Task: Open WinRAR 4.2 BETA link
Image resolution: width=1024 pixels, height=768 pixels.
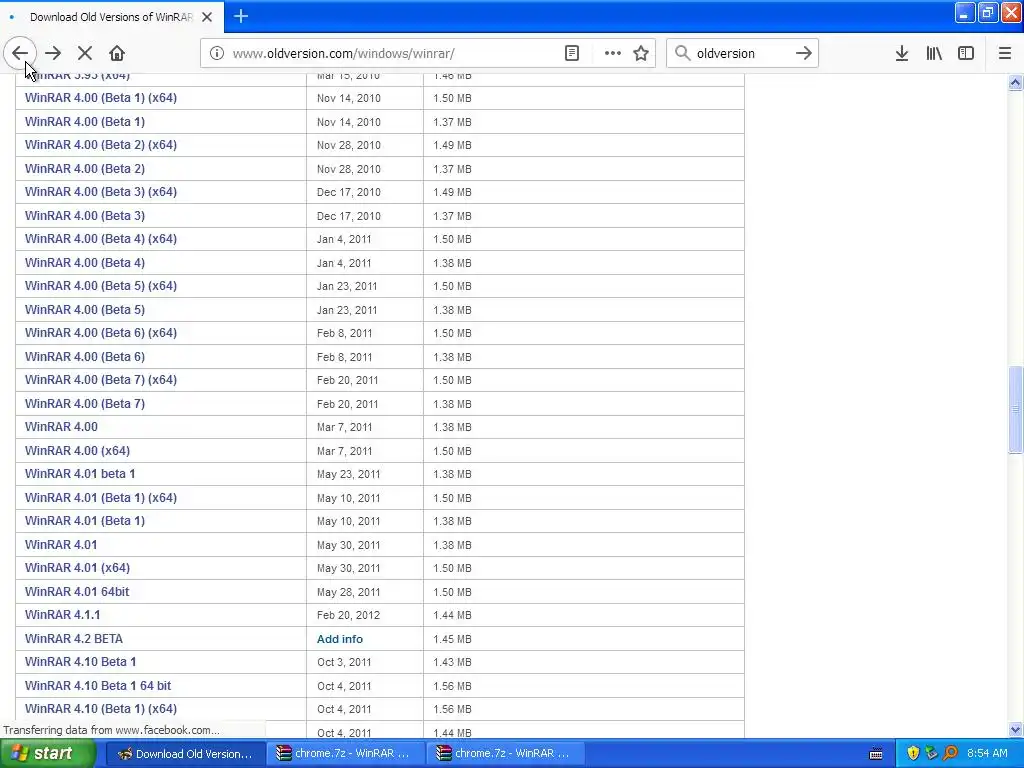Action: pos(74,639)
